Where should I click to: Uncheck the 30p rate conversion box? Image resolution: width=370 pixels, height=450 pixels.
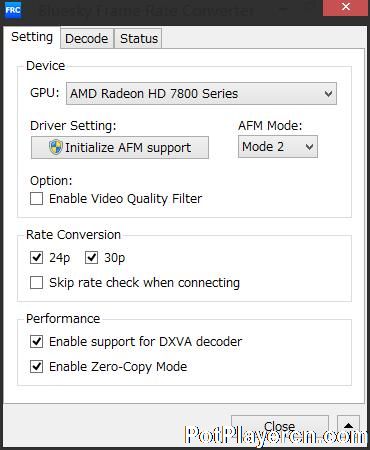[91, 257]
